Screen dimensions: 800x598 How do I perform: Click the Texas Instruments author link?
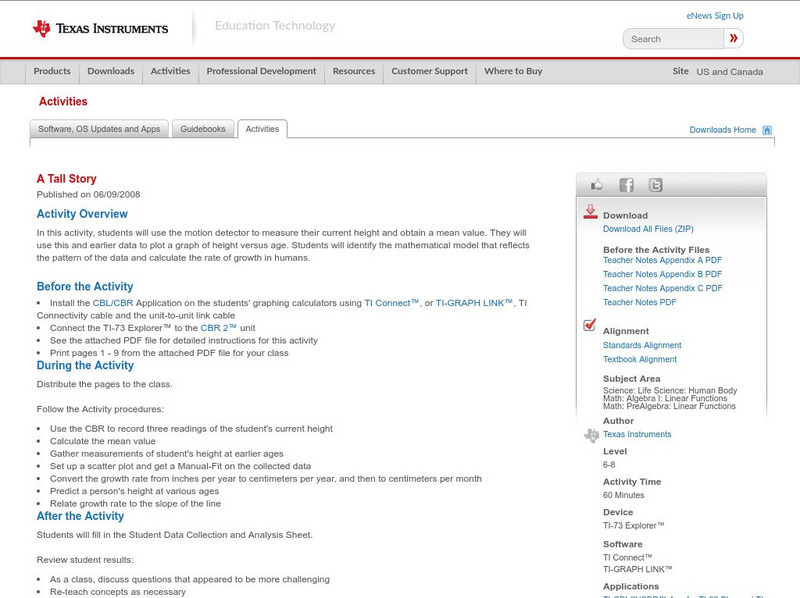coord(637,434)
